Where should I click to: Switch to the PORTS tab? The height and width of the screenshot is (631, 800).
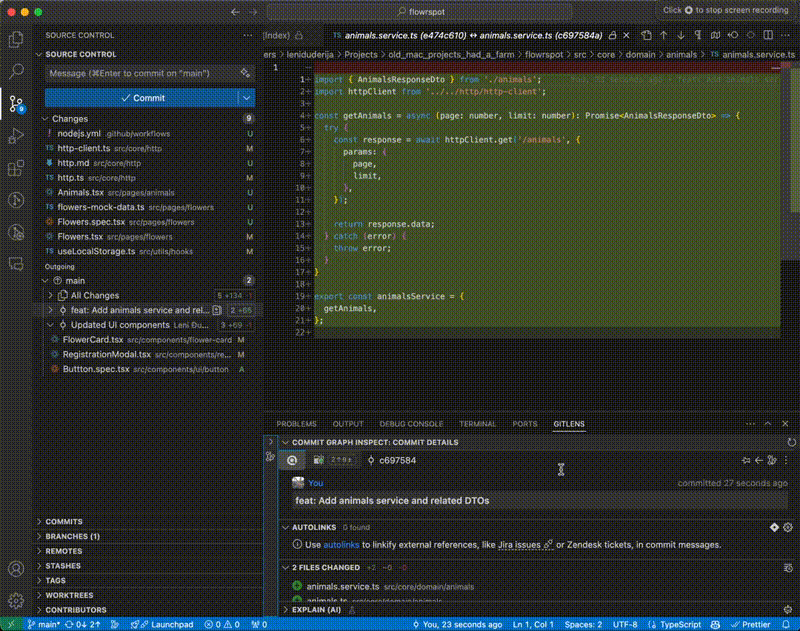524,424
